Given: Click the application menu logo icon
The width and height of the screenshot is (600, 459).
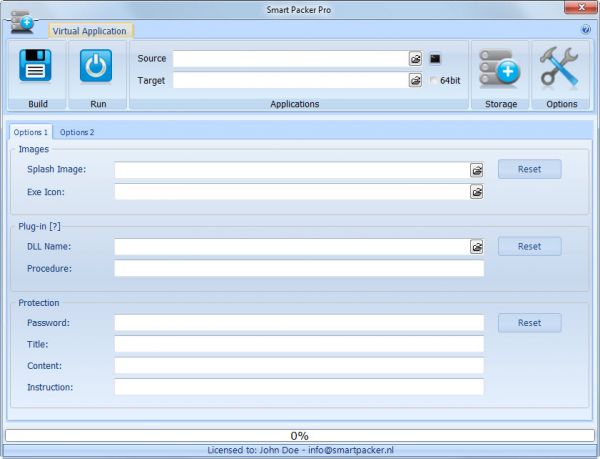Looking at the screenshot, I should point(22,22).
